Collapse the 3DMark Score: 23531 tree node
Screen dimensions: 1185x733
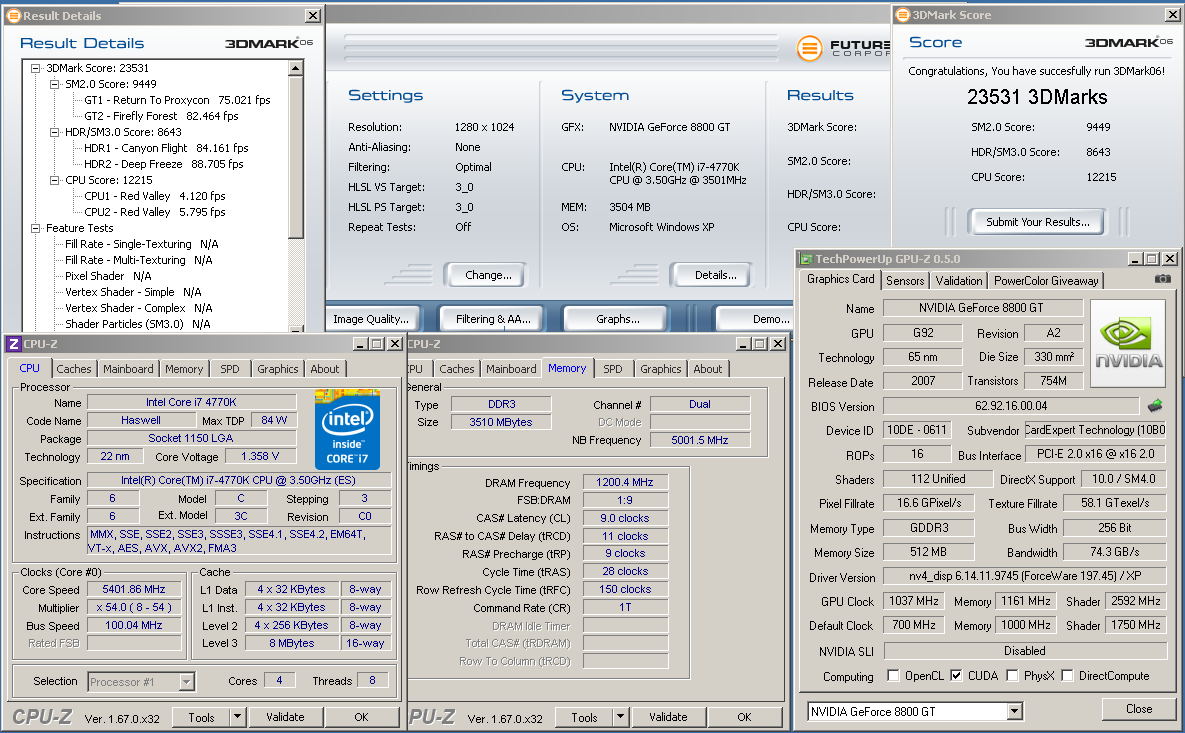coord(36,68)
